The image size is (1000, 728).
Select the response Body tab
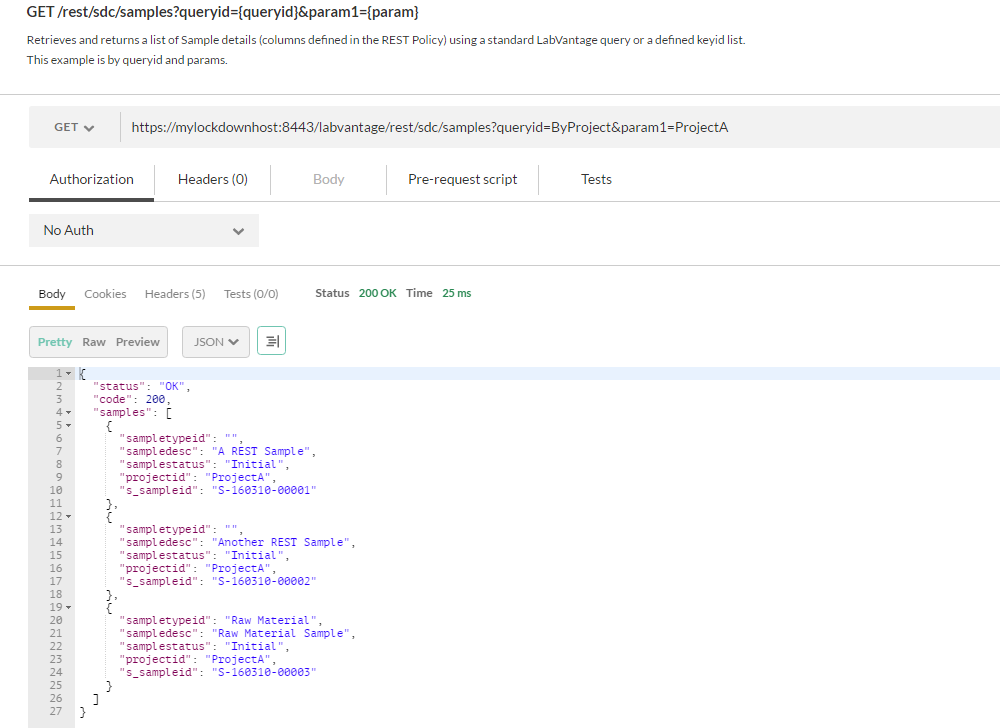coord(52,294)
